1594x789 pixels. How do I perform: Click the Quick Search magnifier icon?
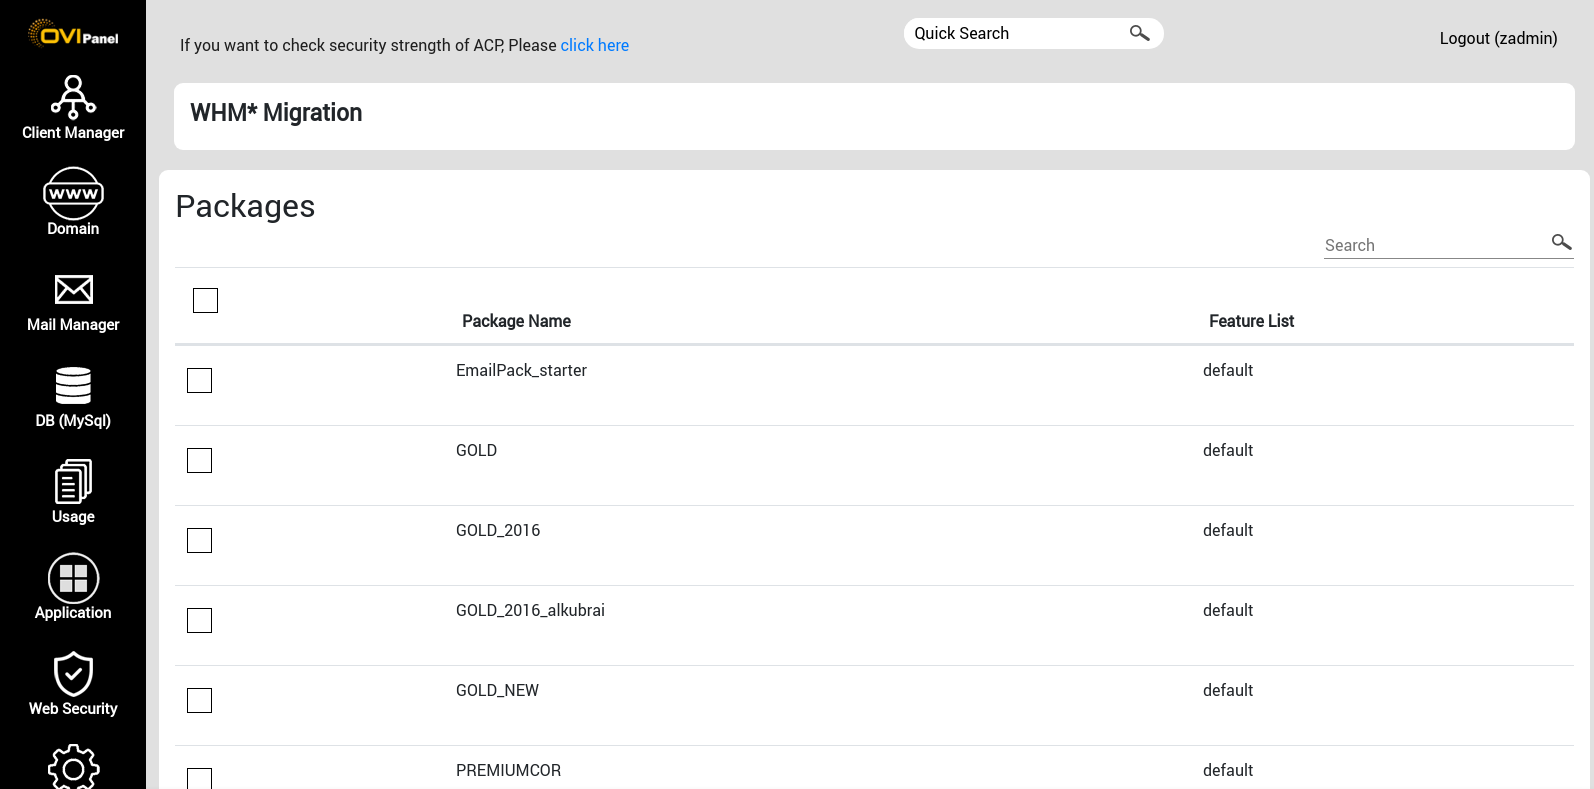coord(1139,33)
